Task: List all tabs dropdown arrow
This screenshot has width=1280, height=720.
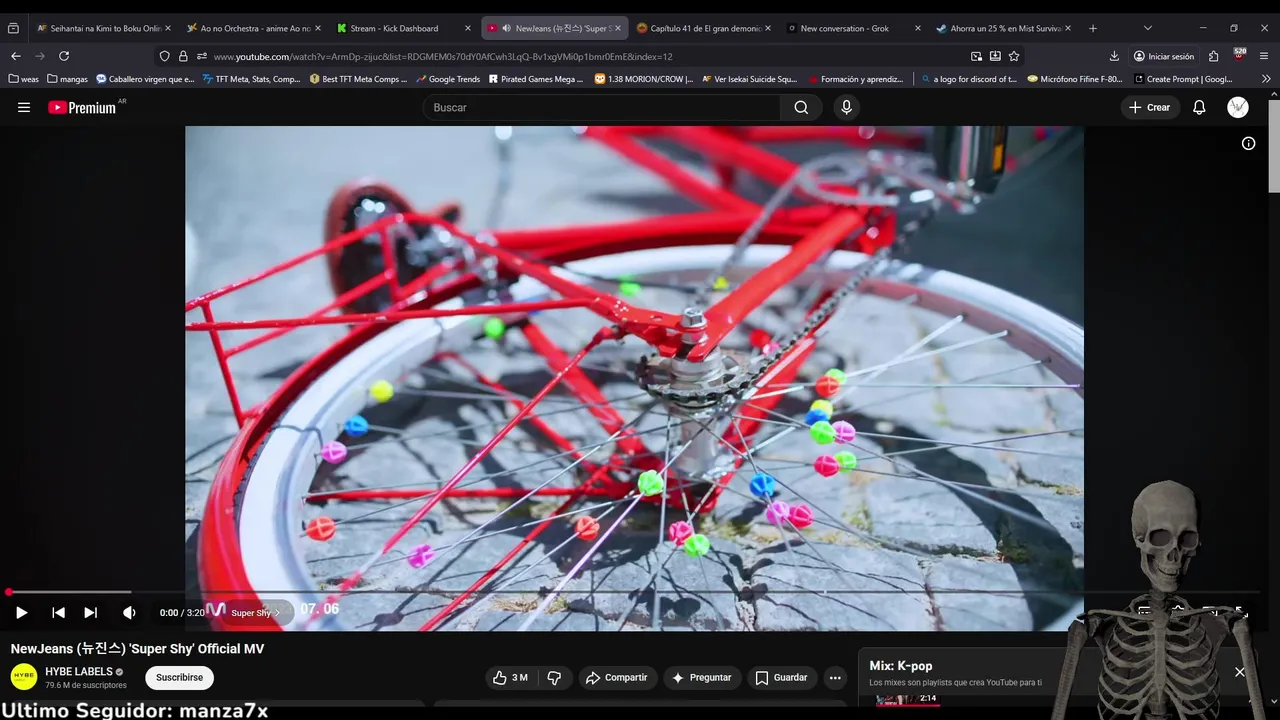Action: pyautogui.click(x=1147, y=28)
